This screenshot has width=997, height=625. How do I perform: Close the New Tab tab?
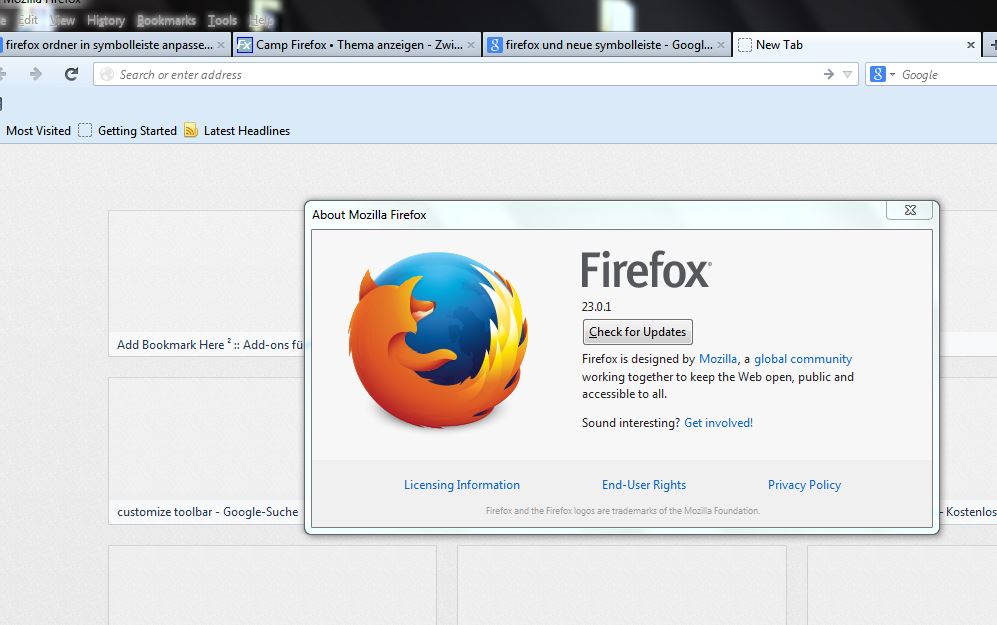(x=970, y=45)
